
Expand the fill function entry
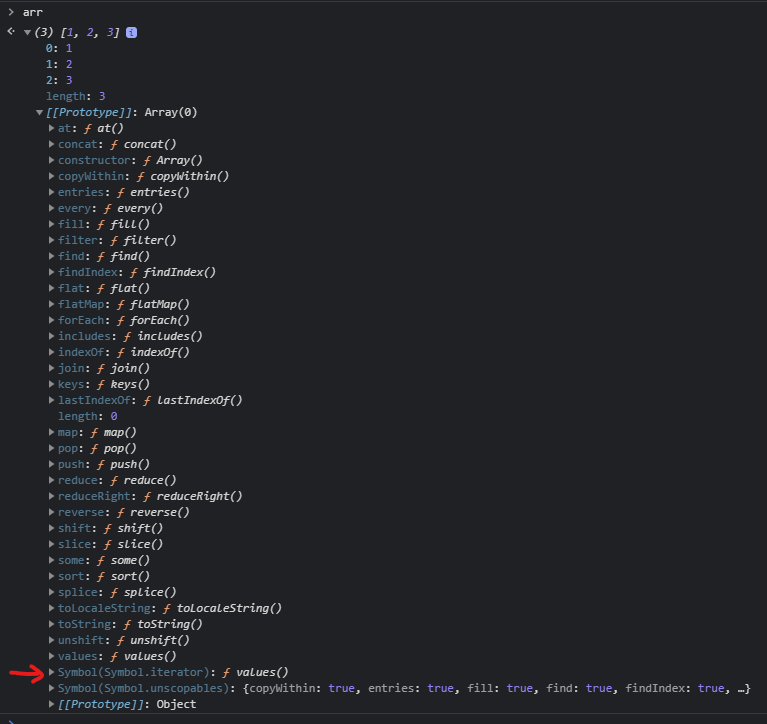(x=51, y=225)
